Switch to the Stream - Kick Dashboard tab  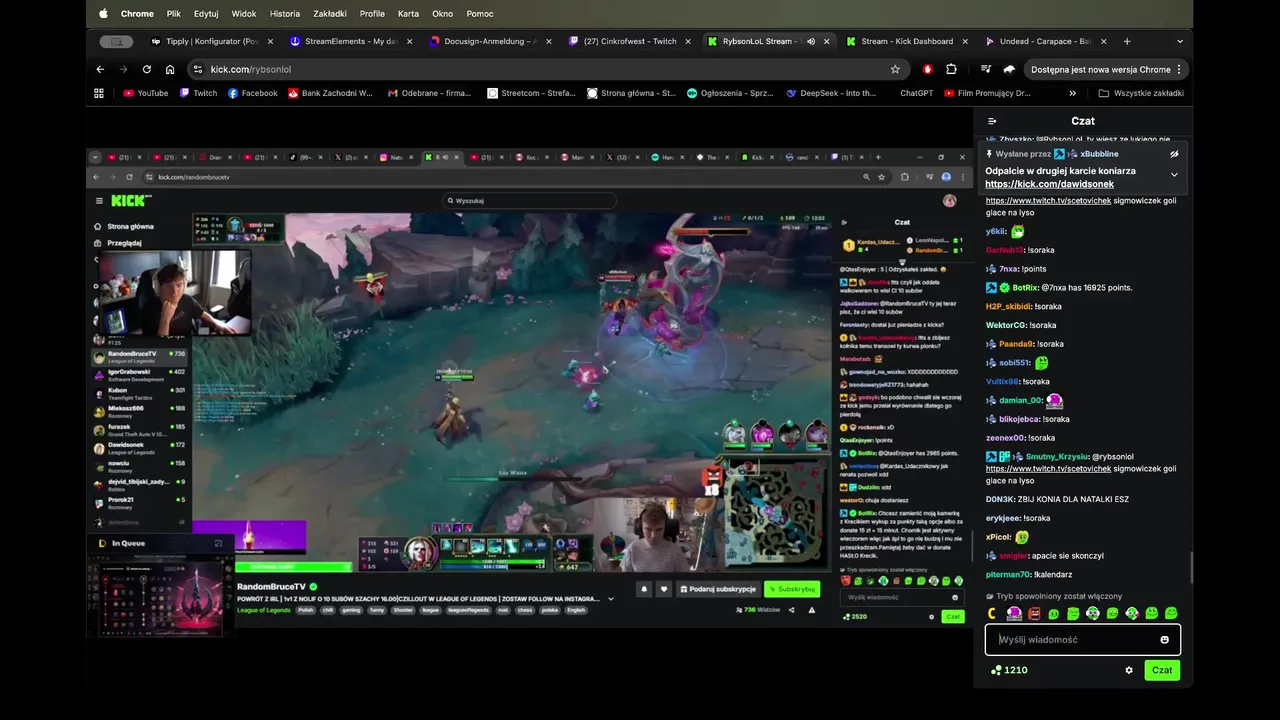coord(906,41)
